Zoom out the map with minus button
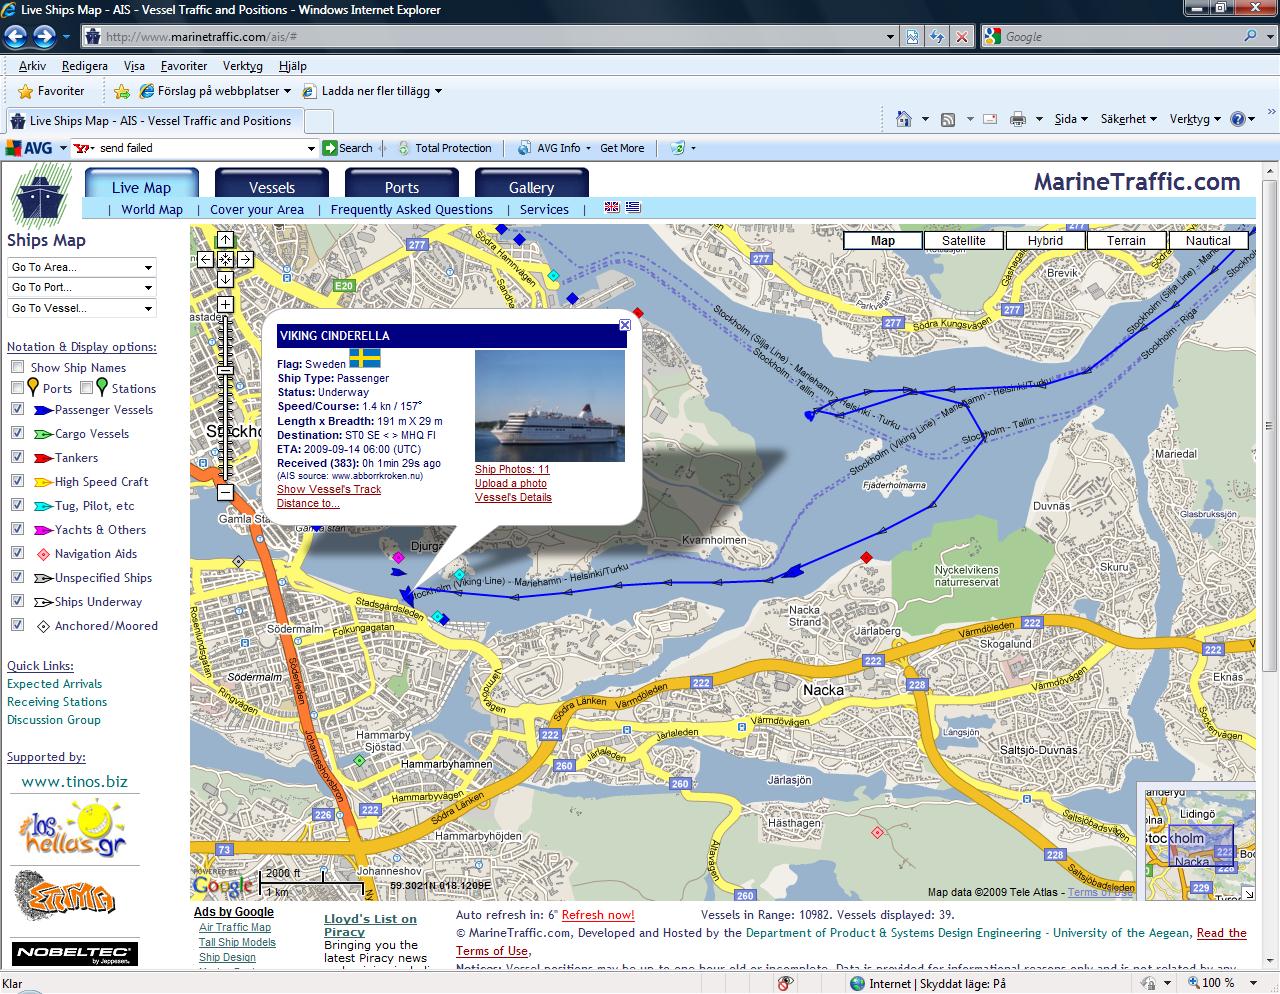The height and width of the screenshot is (994, 1280). pyautogui.click(x=225, y=492)
